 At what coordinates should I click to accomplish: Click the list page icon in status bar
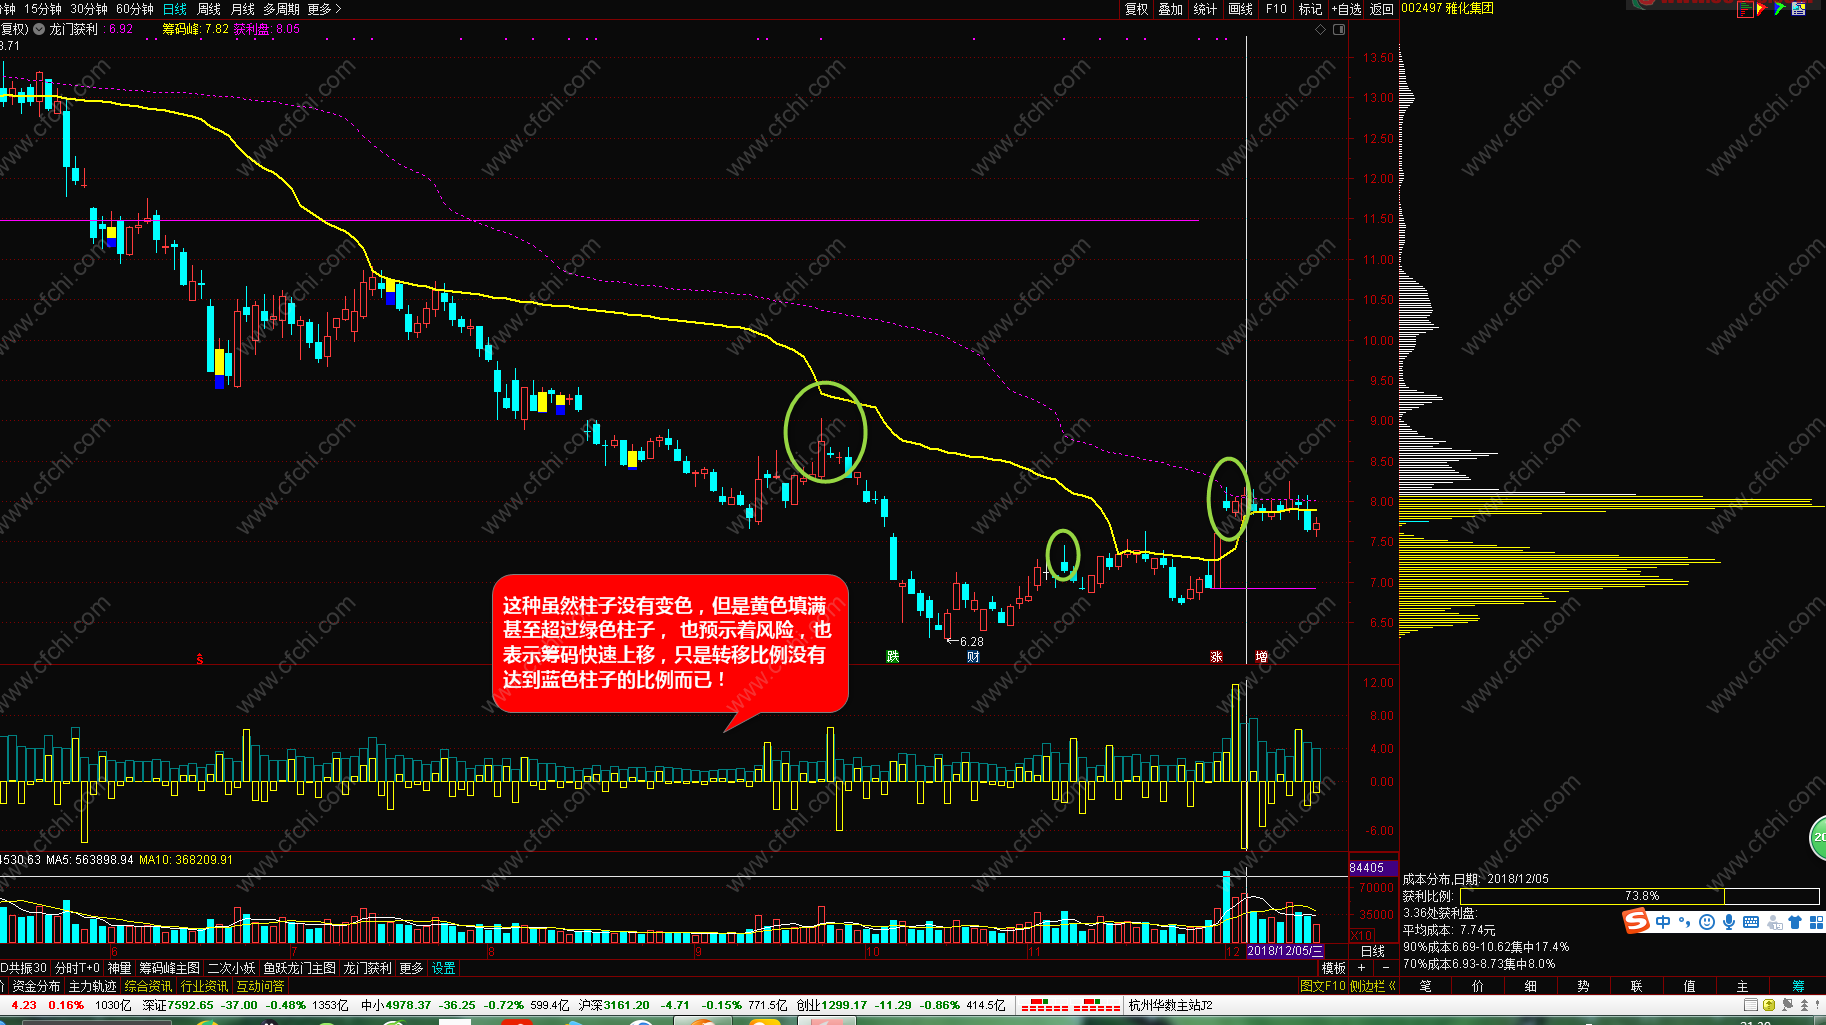pyautogui.click(x=1751, y=1005)
